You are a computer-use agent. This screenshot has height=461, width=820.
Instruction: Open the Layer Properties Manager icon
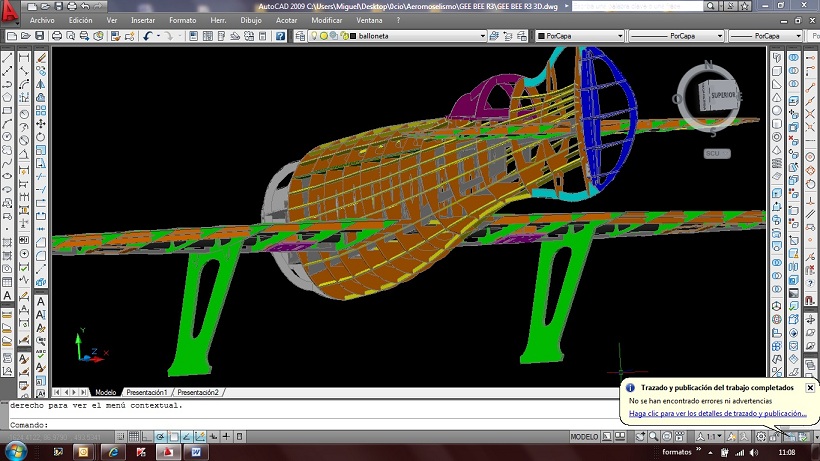pyautogui.click(x=300, y=36)
